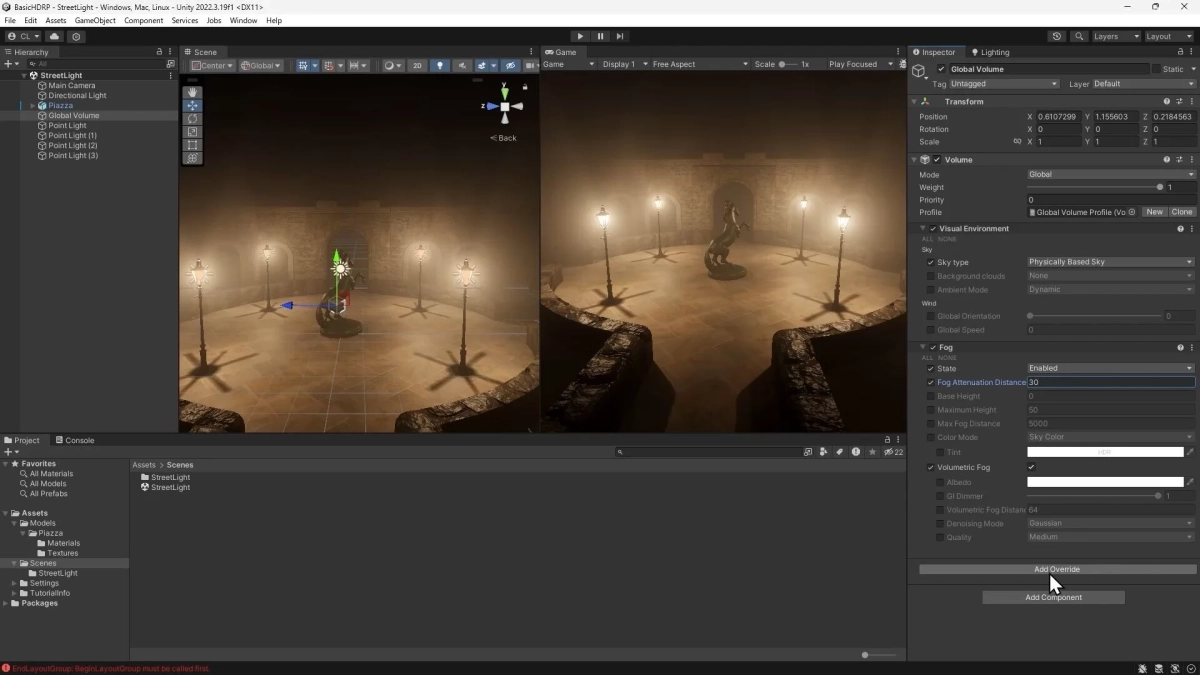The height and width of the screenshot is (675, 1200).
Task: Click the Volume Weight slider handle
Action: point(1159,187)
